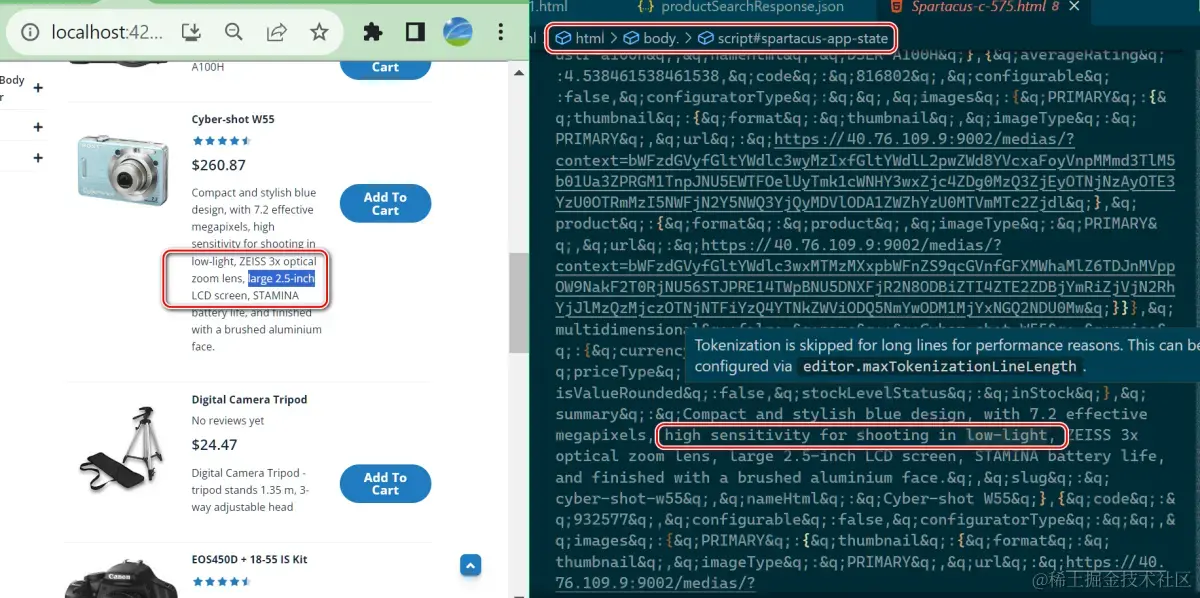Click the blue scroll-to-top arrow button
Viewport: 1200px width, 598px height.
click(471, 565)
